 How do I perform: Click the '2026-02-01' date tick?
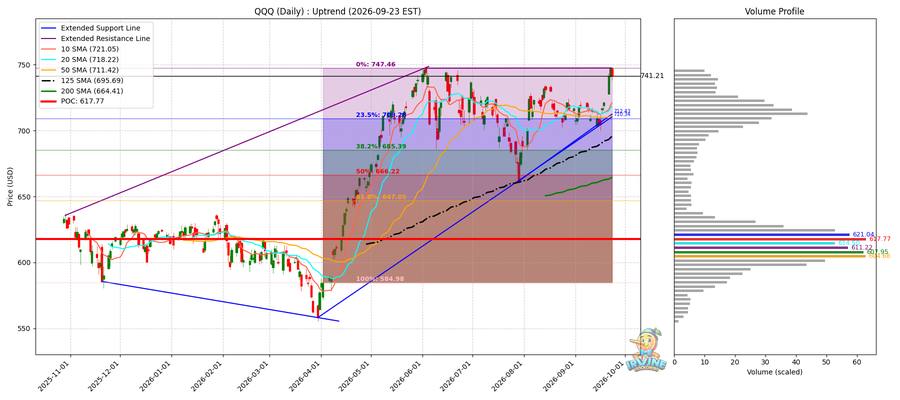pos(209,374)
